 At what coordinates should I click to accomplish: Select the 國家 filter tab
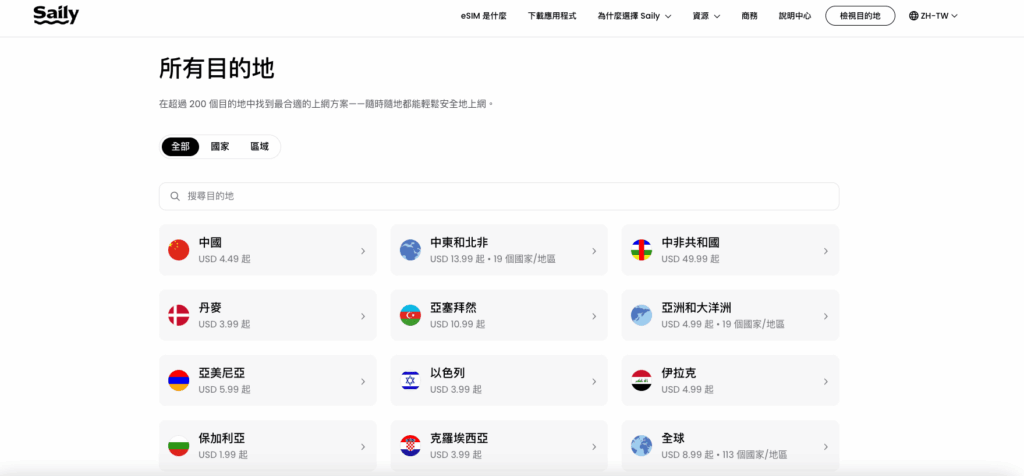click(219, 146)
